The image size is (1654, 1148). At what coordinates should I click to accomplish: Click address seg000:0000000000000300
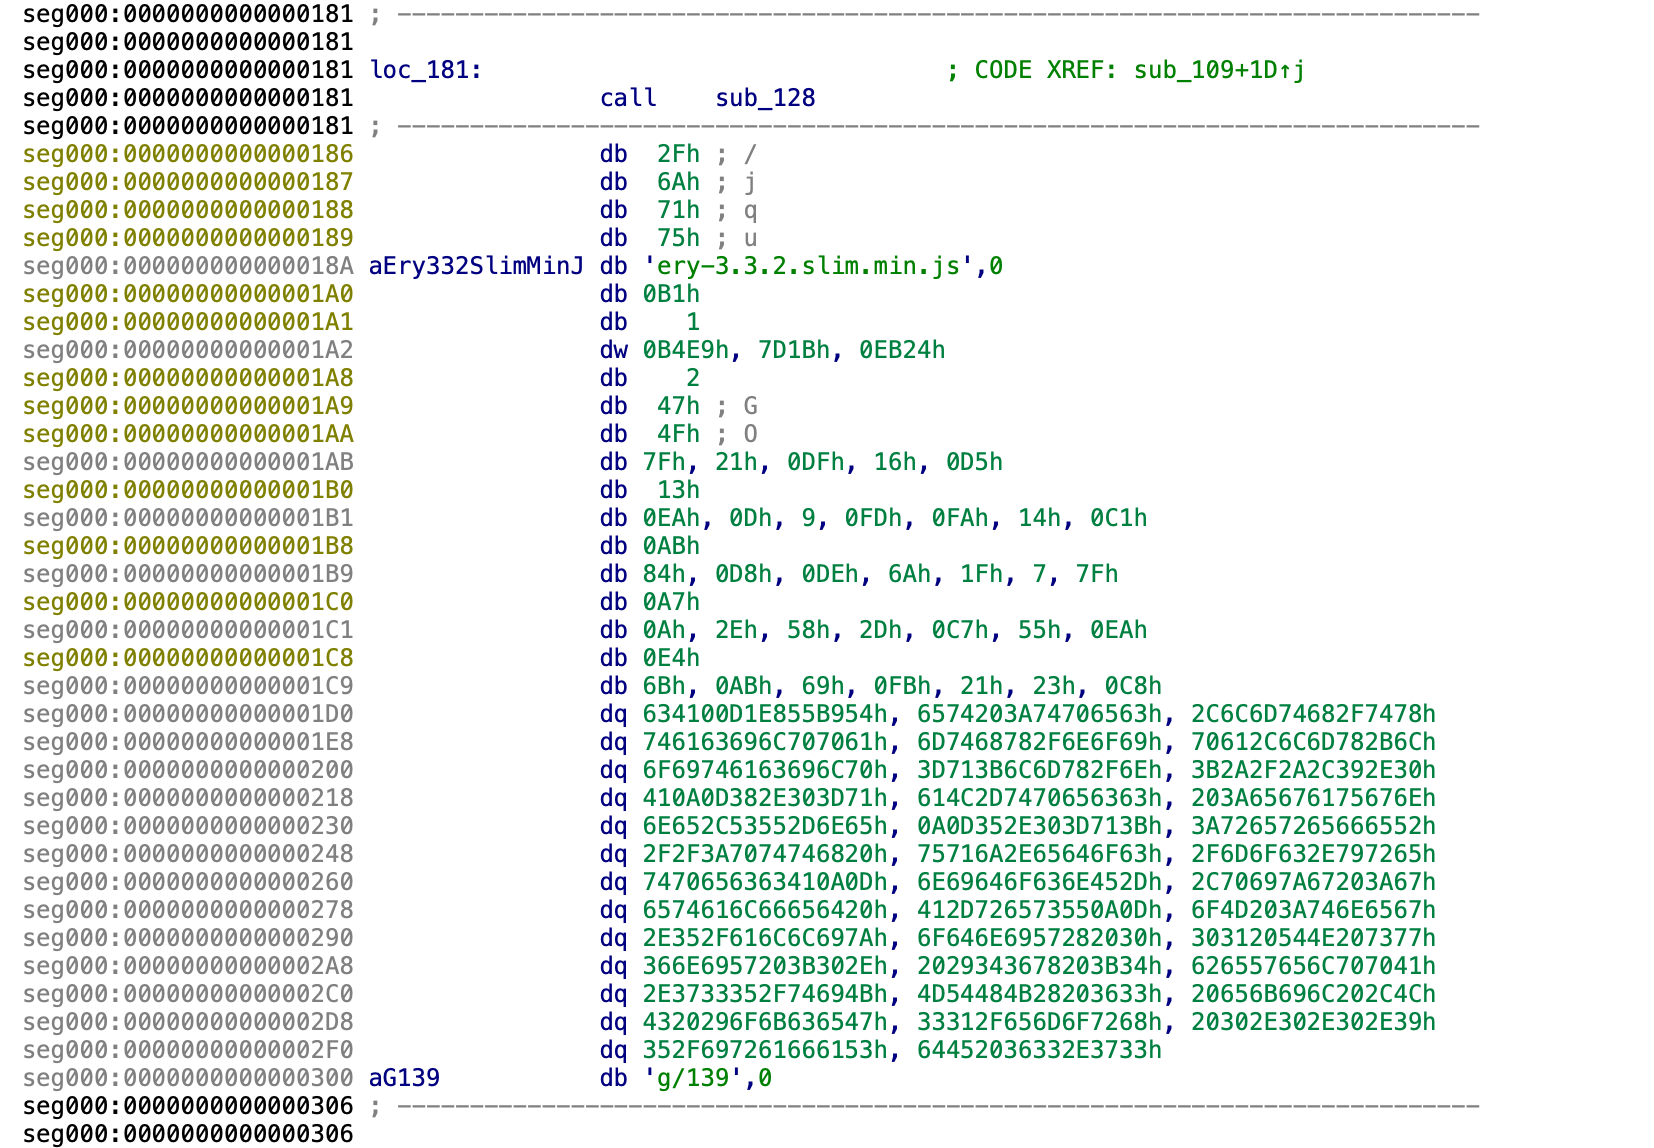pyautogui.click(x=188, y=1078)
